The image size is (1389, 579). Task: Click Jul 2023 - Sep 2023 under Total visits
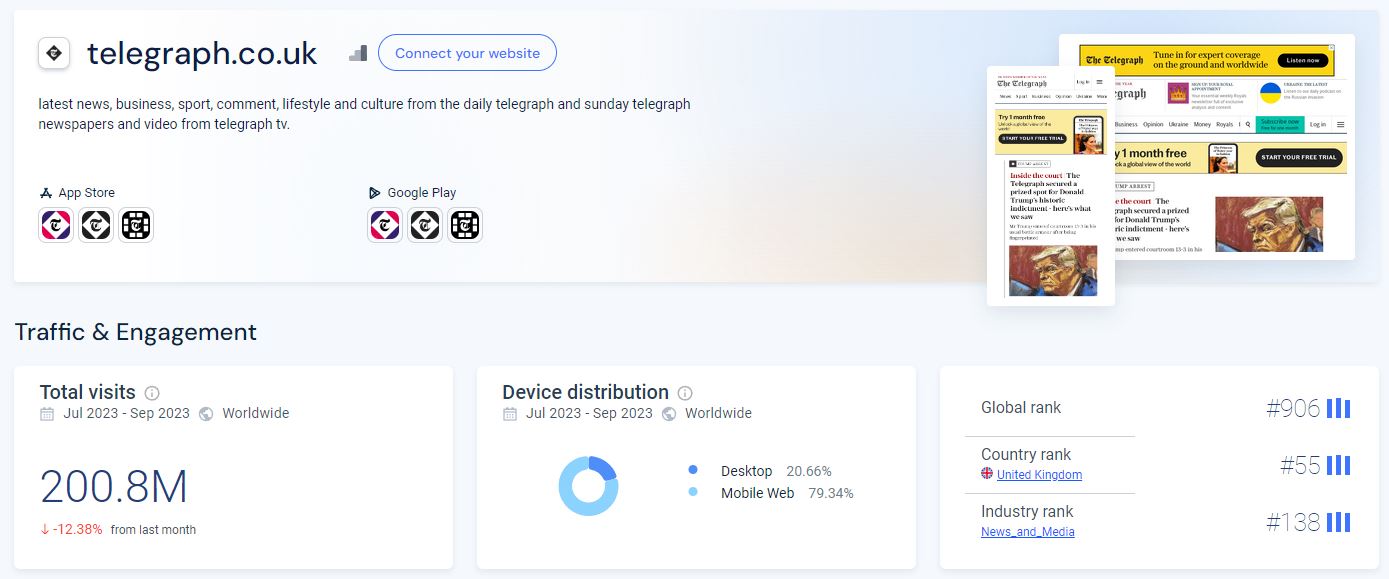(126, 413)
